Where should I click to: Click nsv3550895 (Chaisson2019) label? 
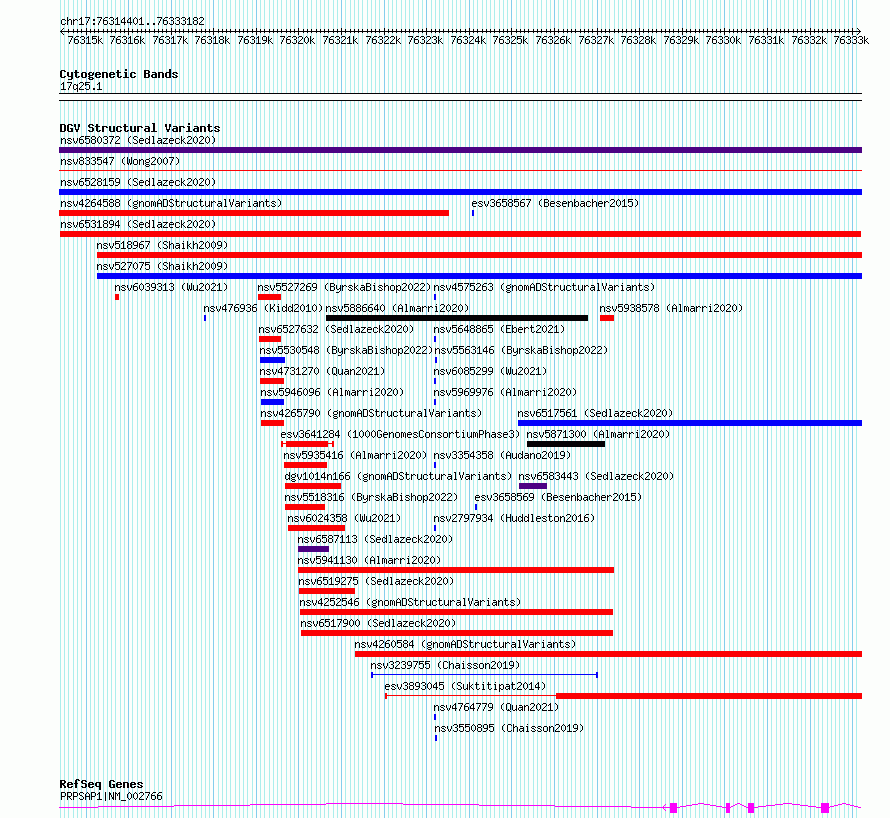509,728
